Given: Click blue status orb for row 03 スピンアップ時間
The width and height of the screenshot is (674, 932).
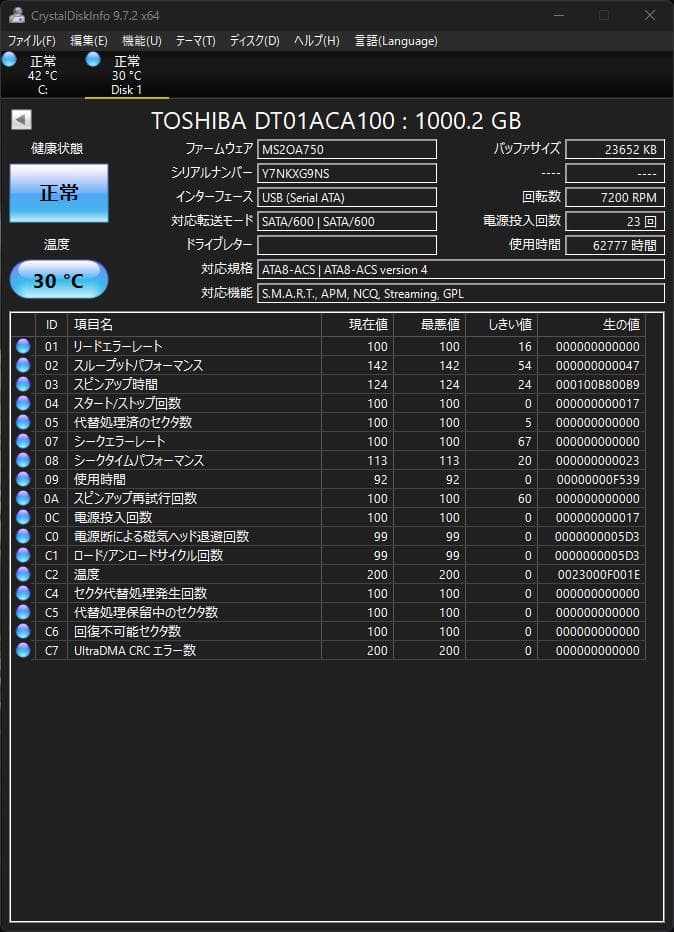Looking at the screenshot, I should (23, 384).
